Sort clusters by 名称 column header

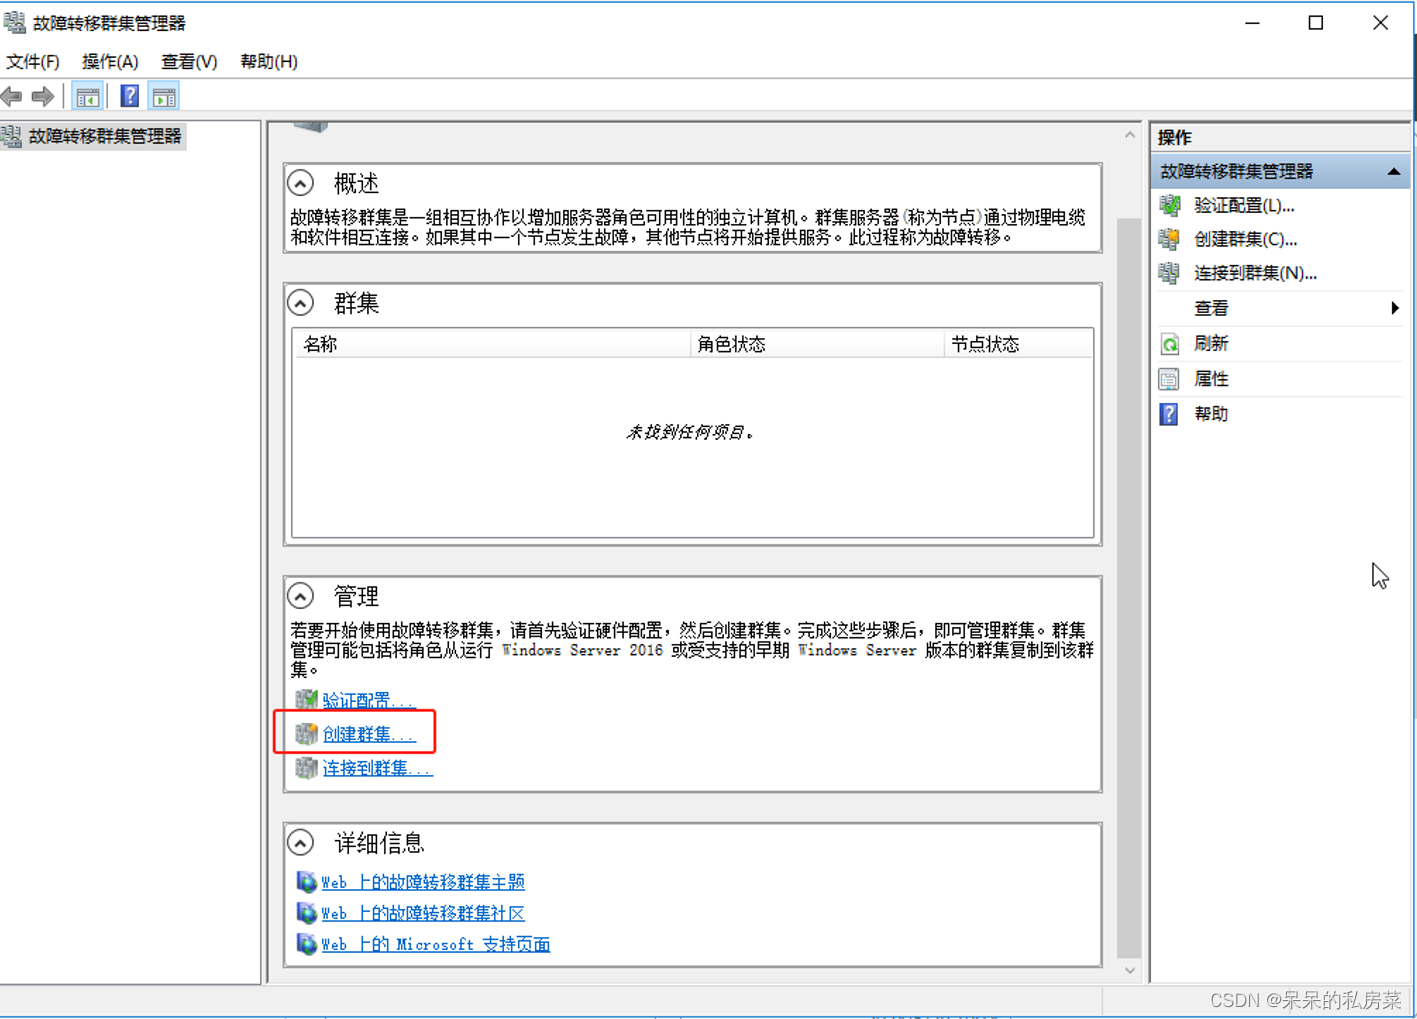[491, 344]
